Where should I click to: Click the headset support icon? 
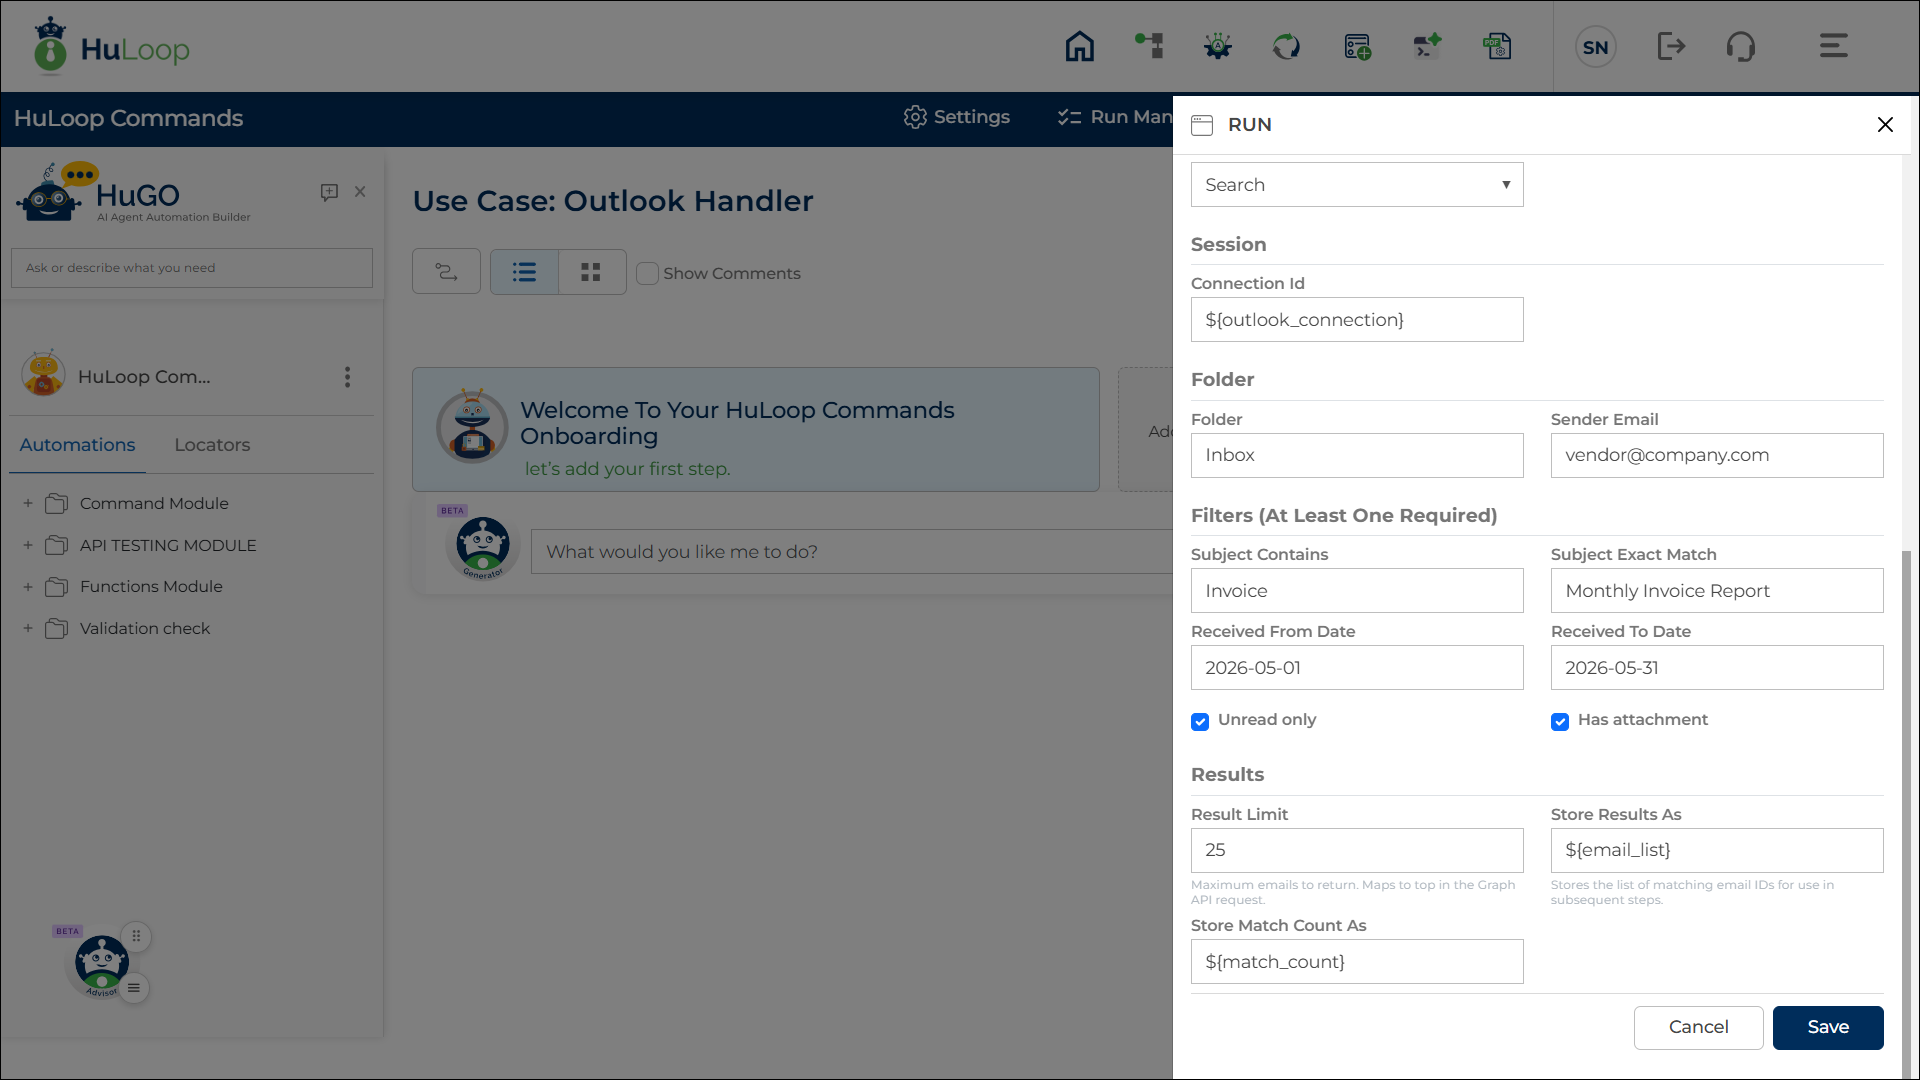coord(1740,46)
